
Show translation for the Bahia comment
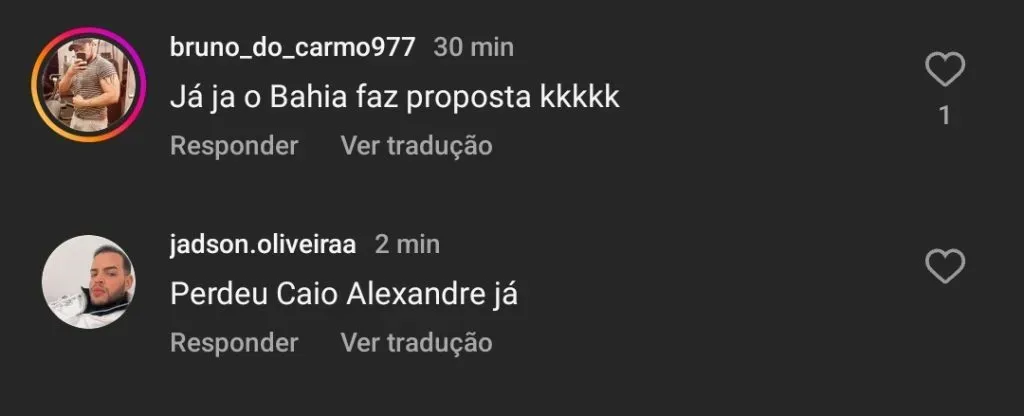(x=416, y=146)
